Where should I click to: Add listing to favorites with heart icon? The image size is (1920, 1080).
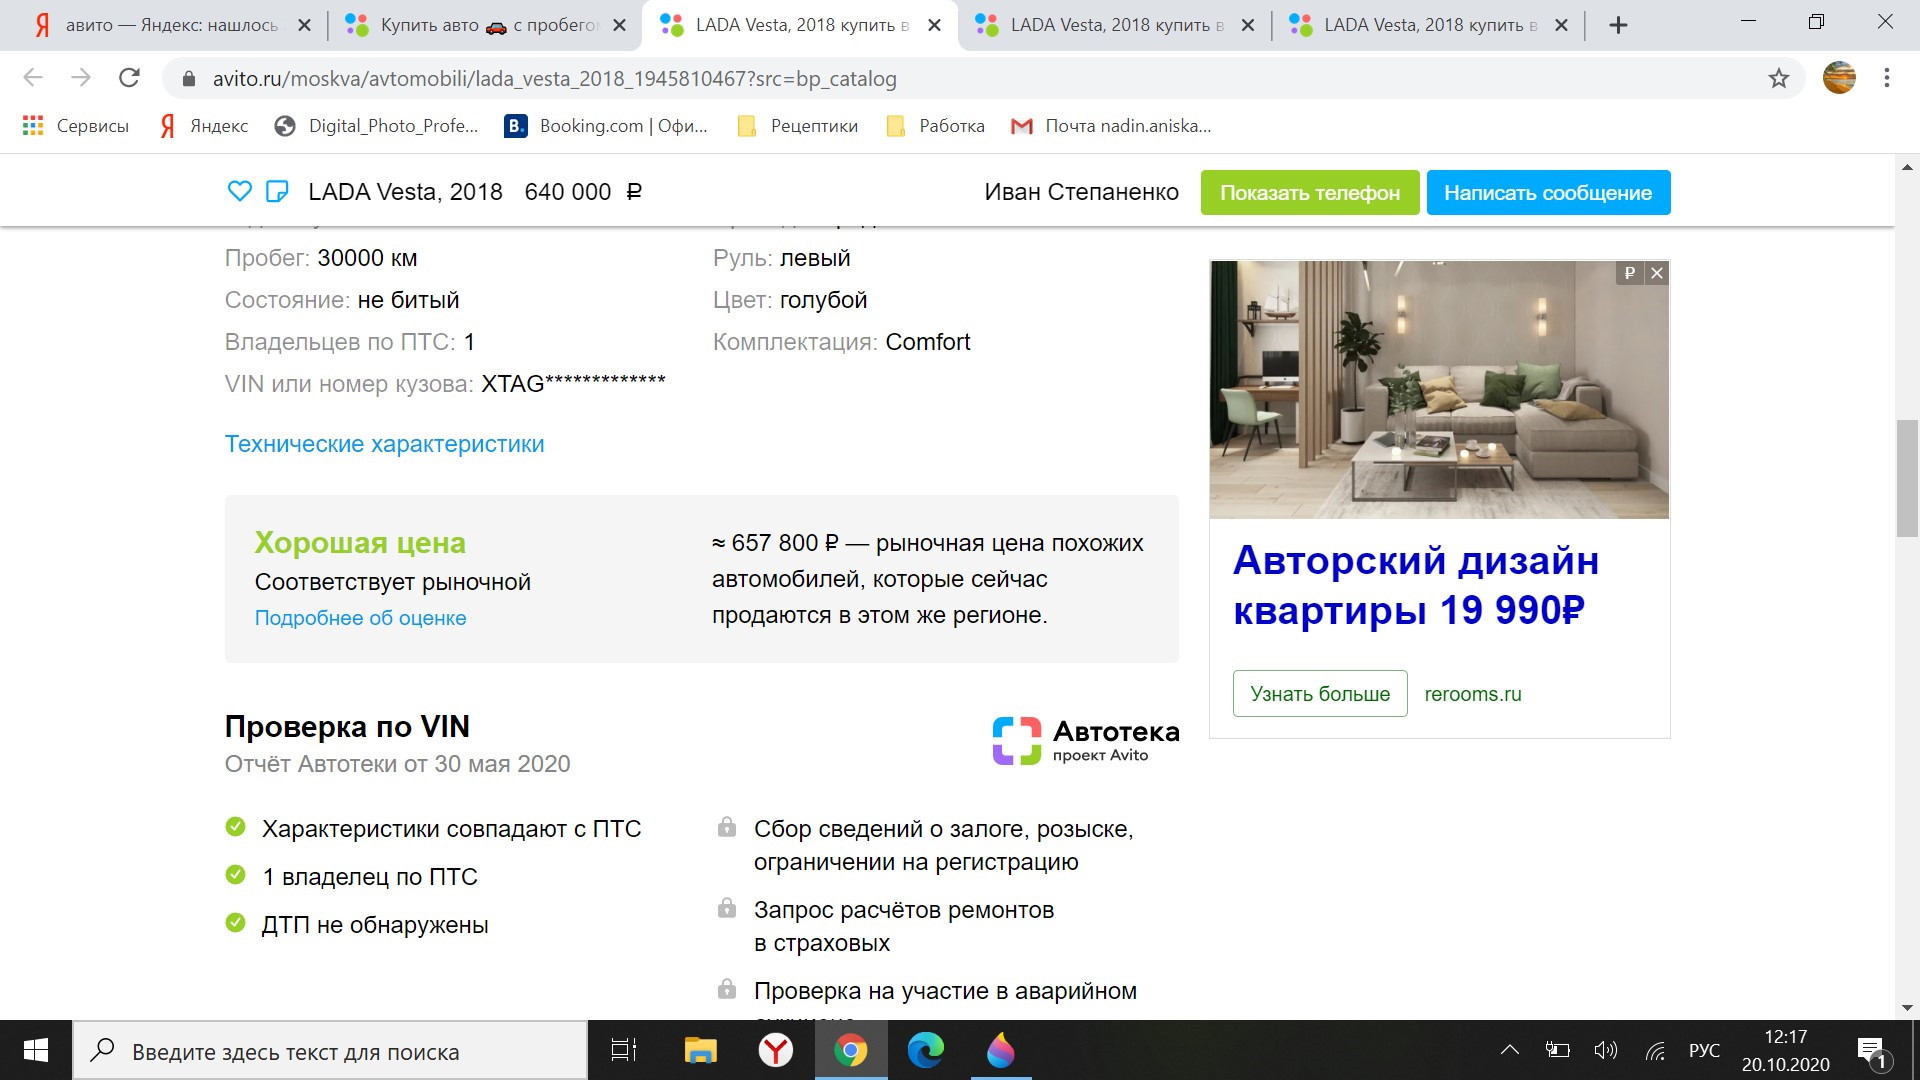[x=239, y=191]
